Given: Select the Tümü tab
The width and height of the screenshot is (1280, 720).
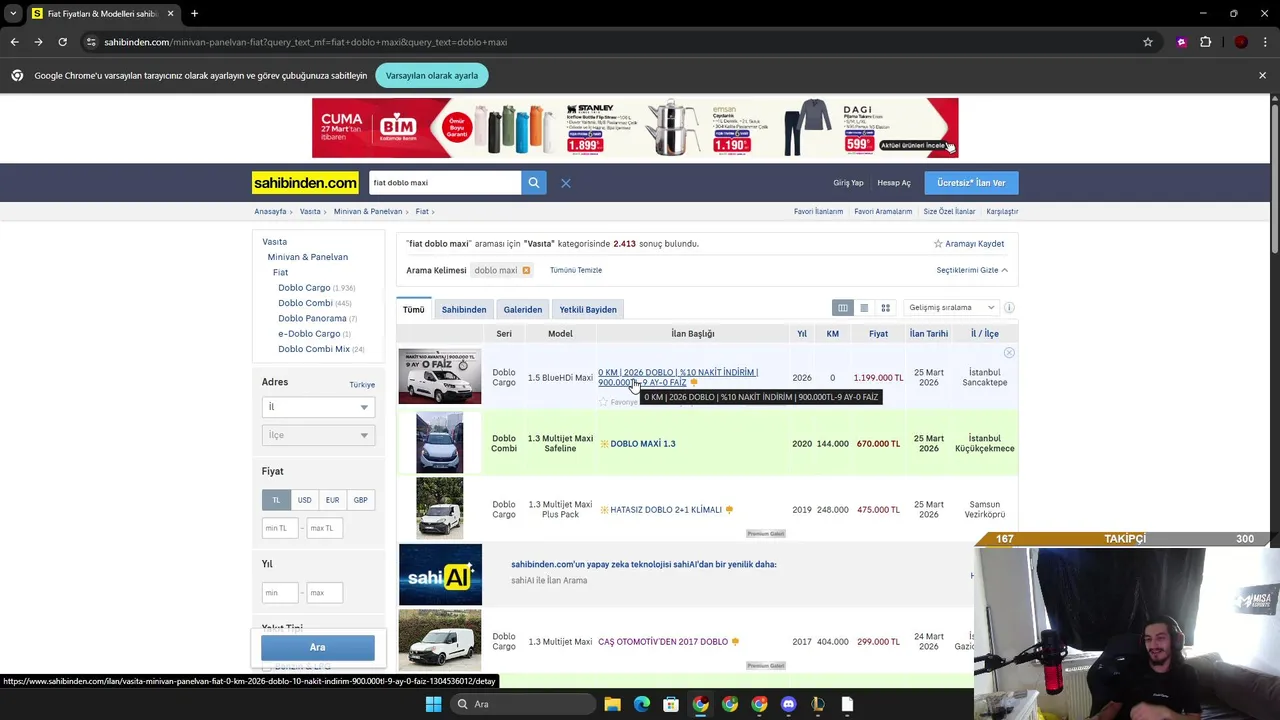Looking at the screenshot, I should pyautogui.click(x=413, y=309).
